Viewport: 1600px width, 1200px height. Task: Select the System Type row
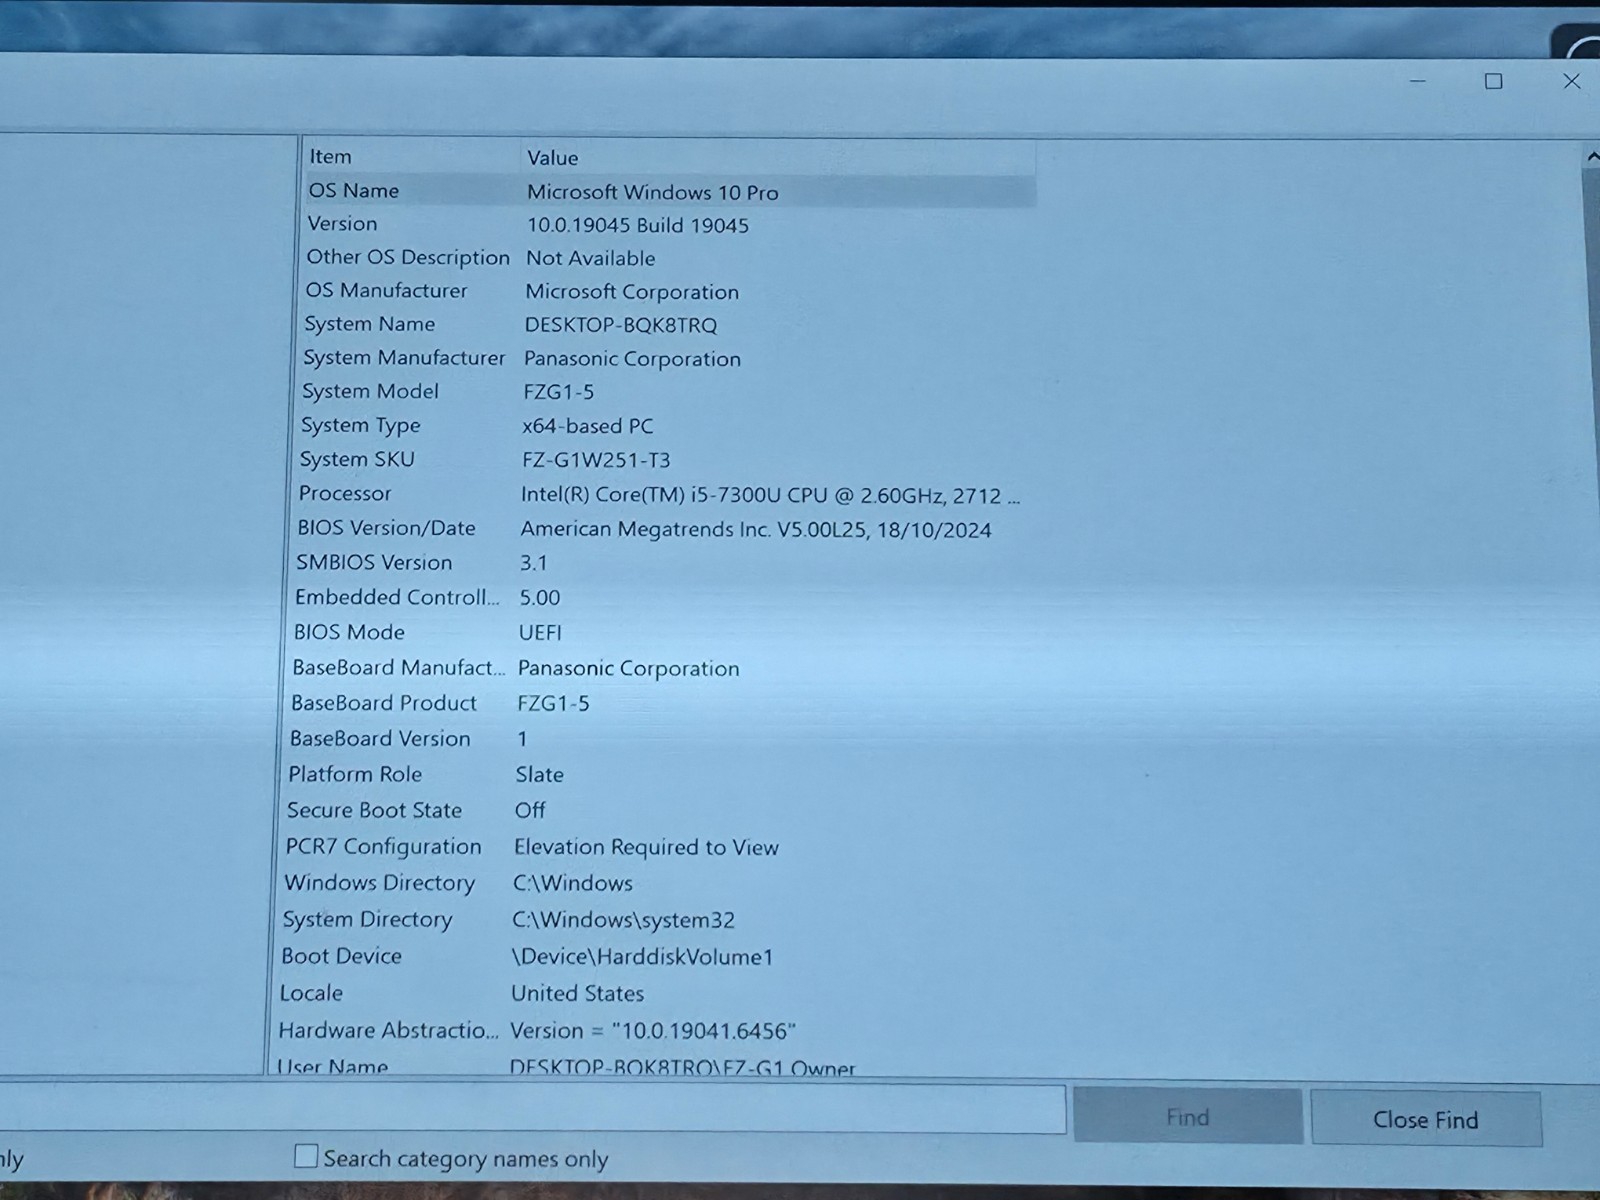pyautogui.click(x=666, y=425)
